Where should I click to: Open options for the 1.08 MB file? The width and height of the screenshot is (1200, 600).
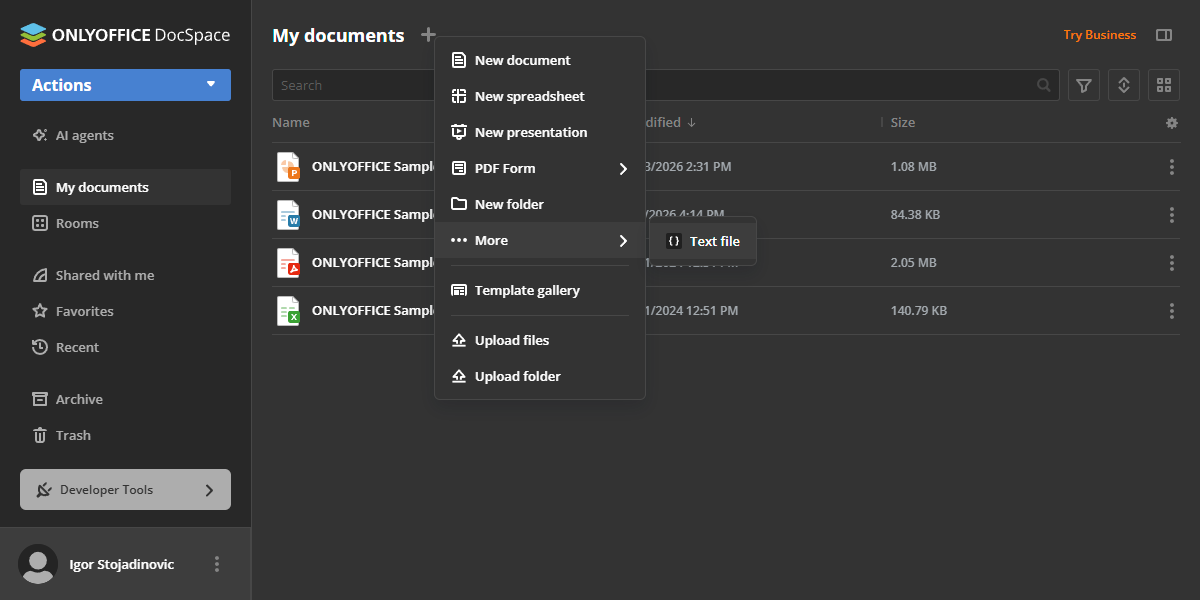pos(1172,167)
